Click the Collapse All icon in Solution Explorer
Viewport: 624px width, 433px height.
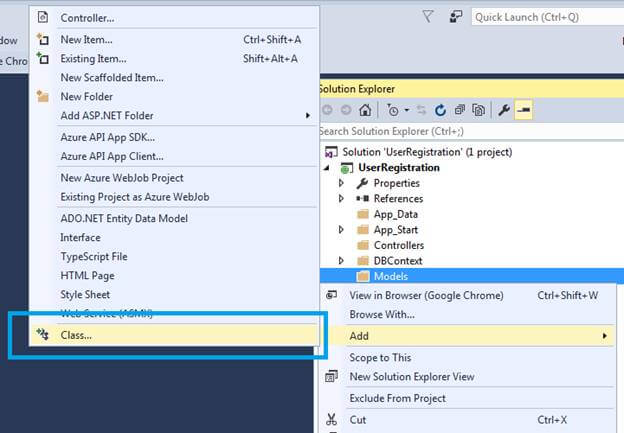pos(460,110)
